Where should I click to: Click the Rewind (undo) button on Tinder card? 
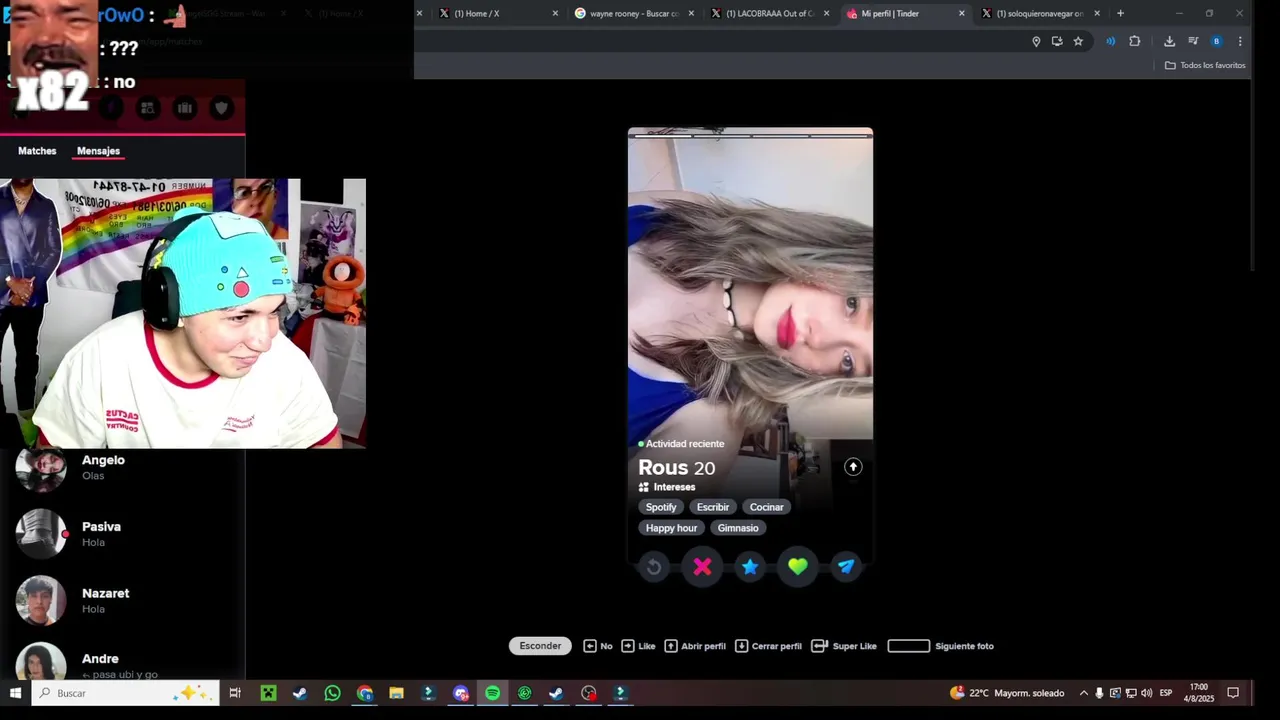(654, 567)
